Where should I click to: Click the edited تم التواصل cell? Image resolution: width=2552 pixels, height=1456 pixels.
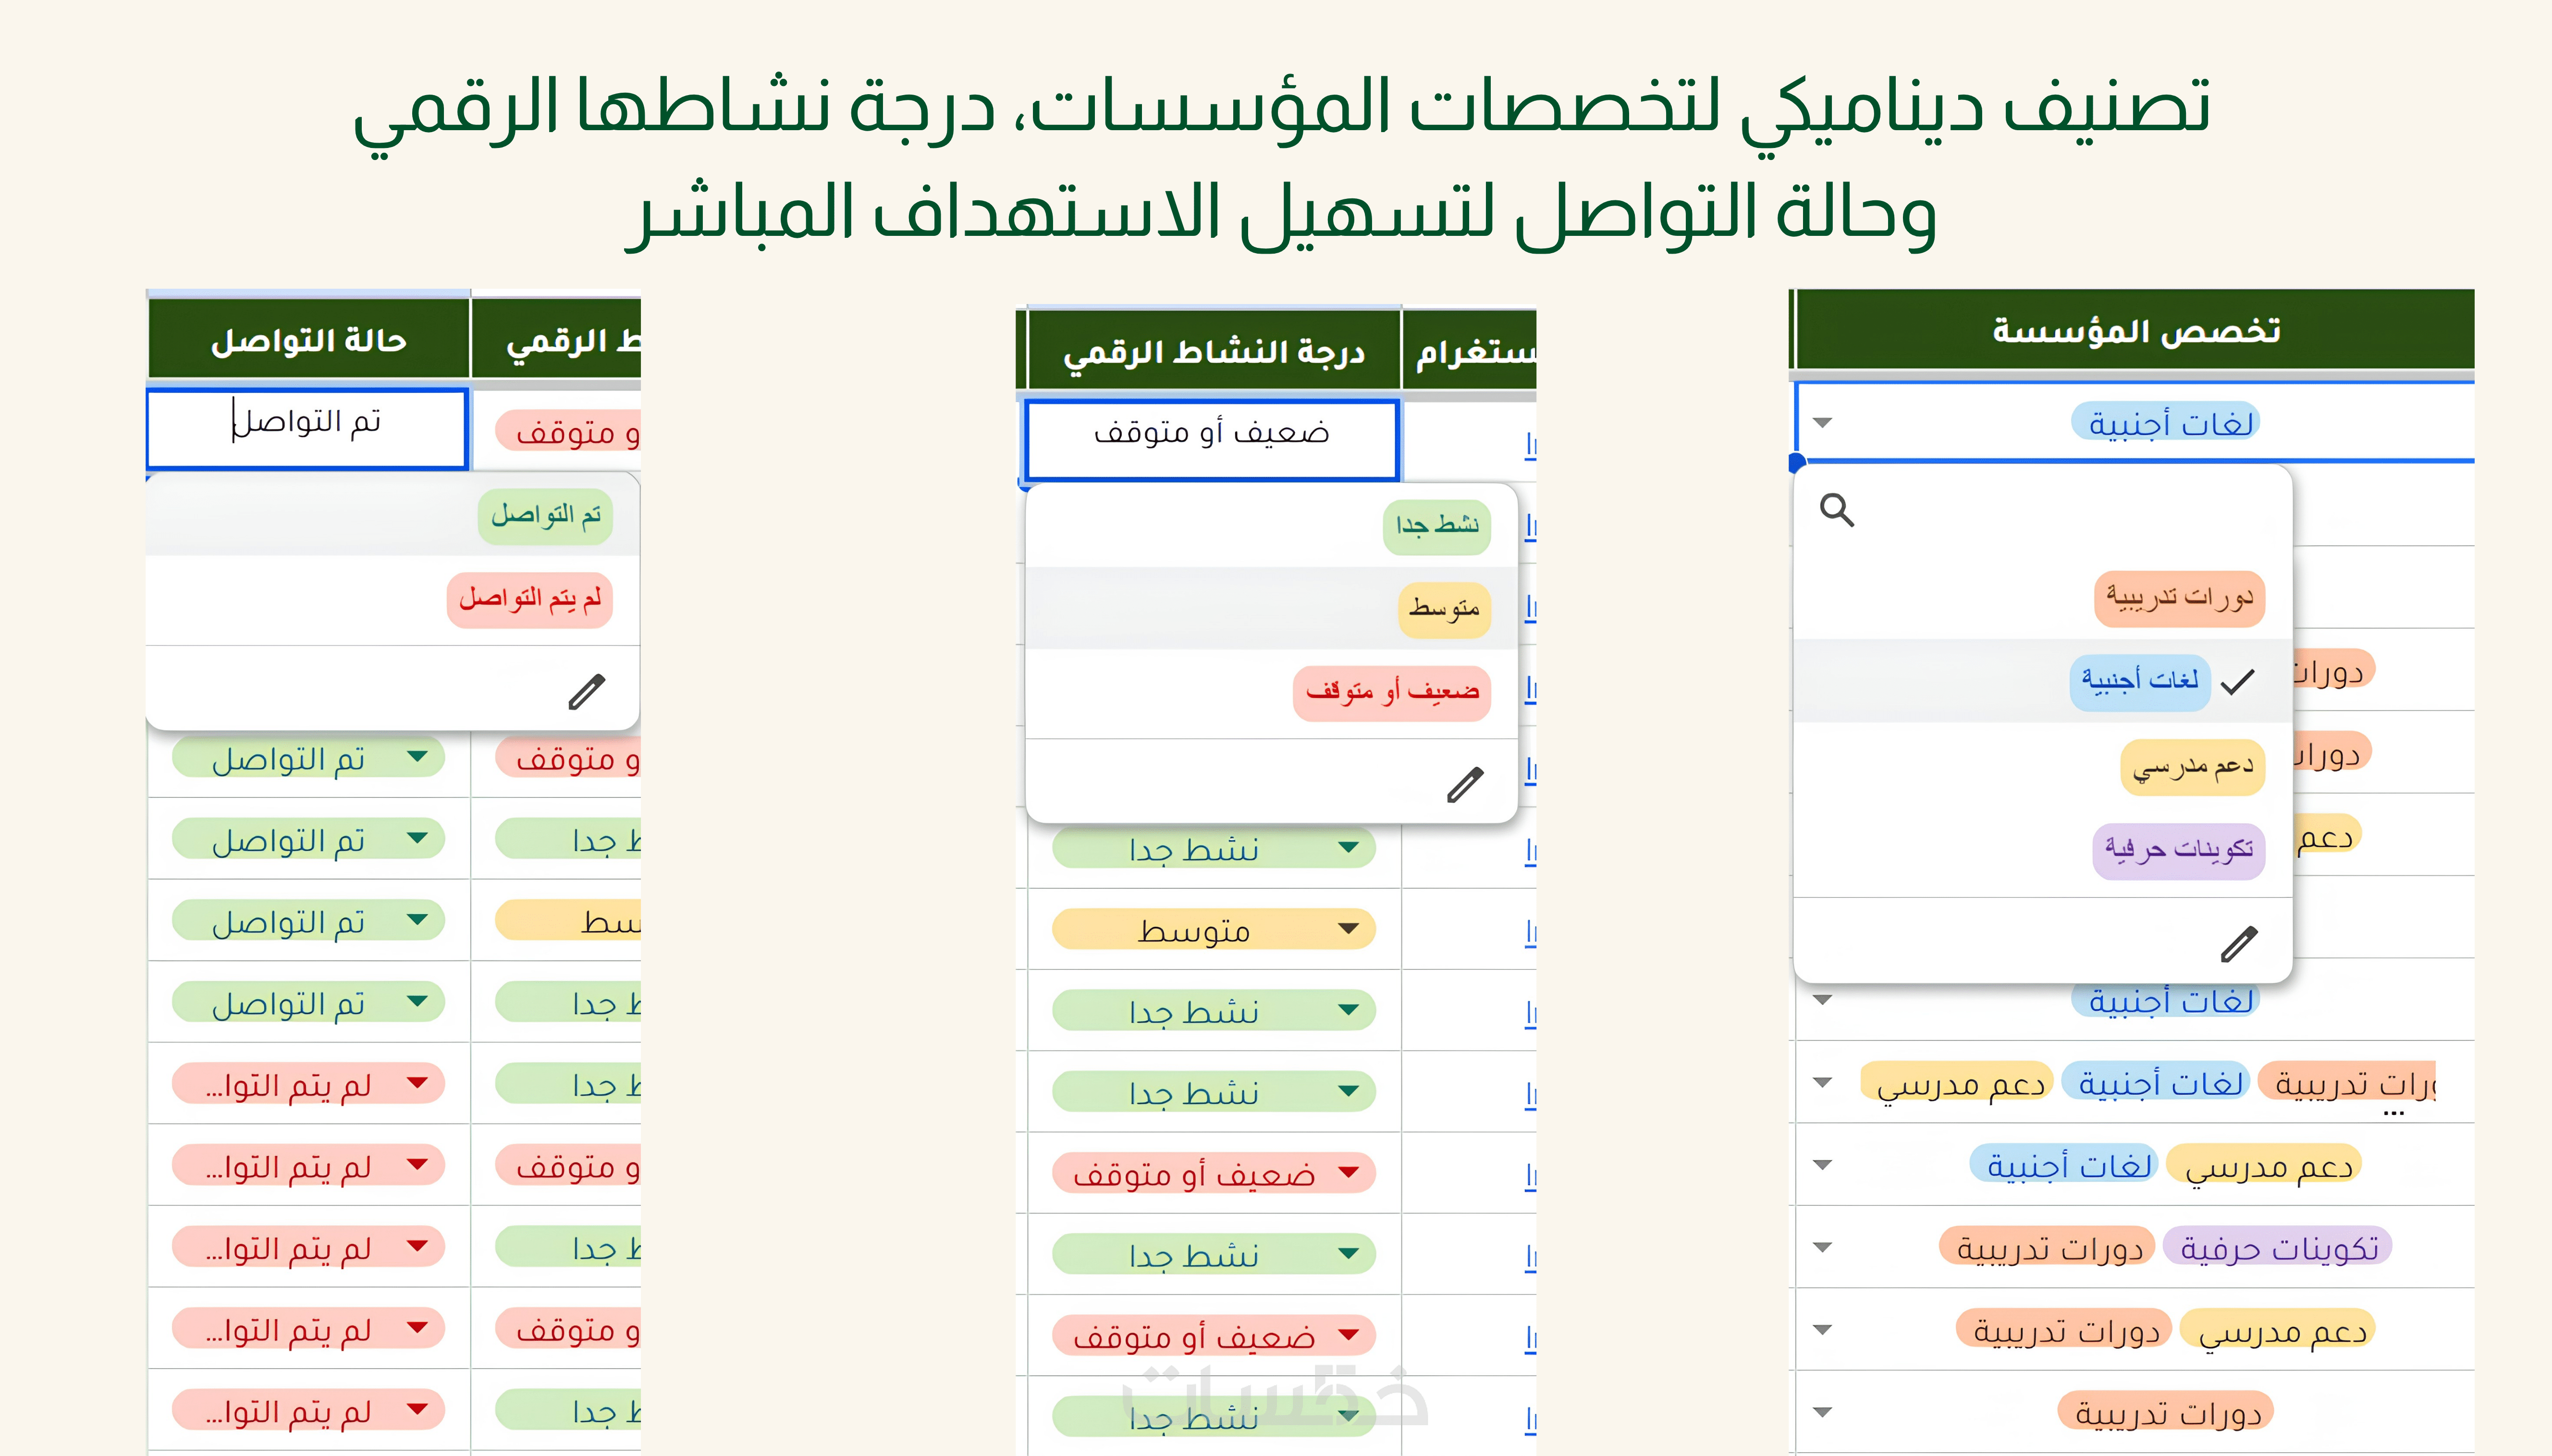click(x=307, y=429)
